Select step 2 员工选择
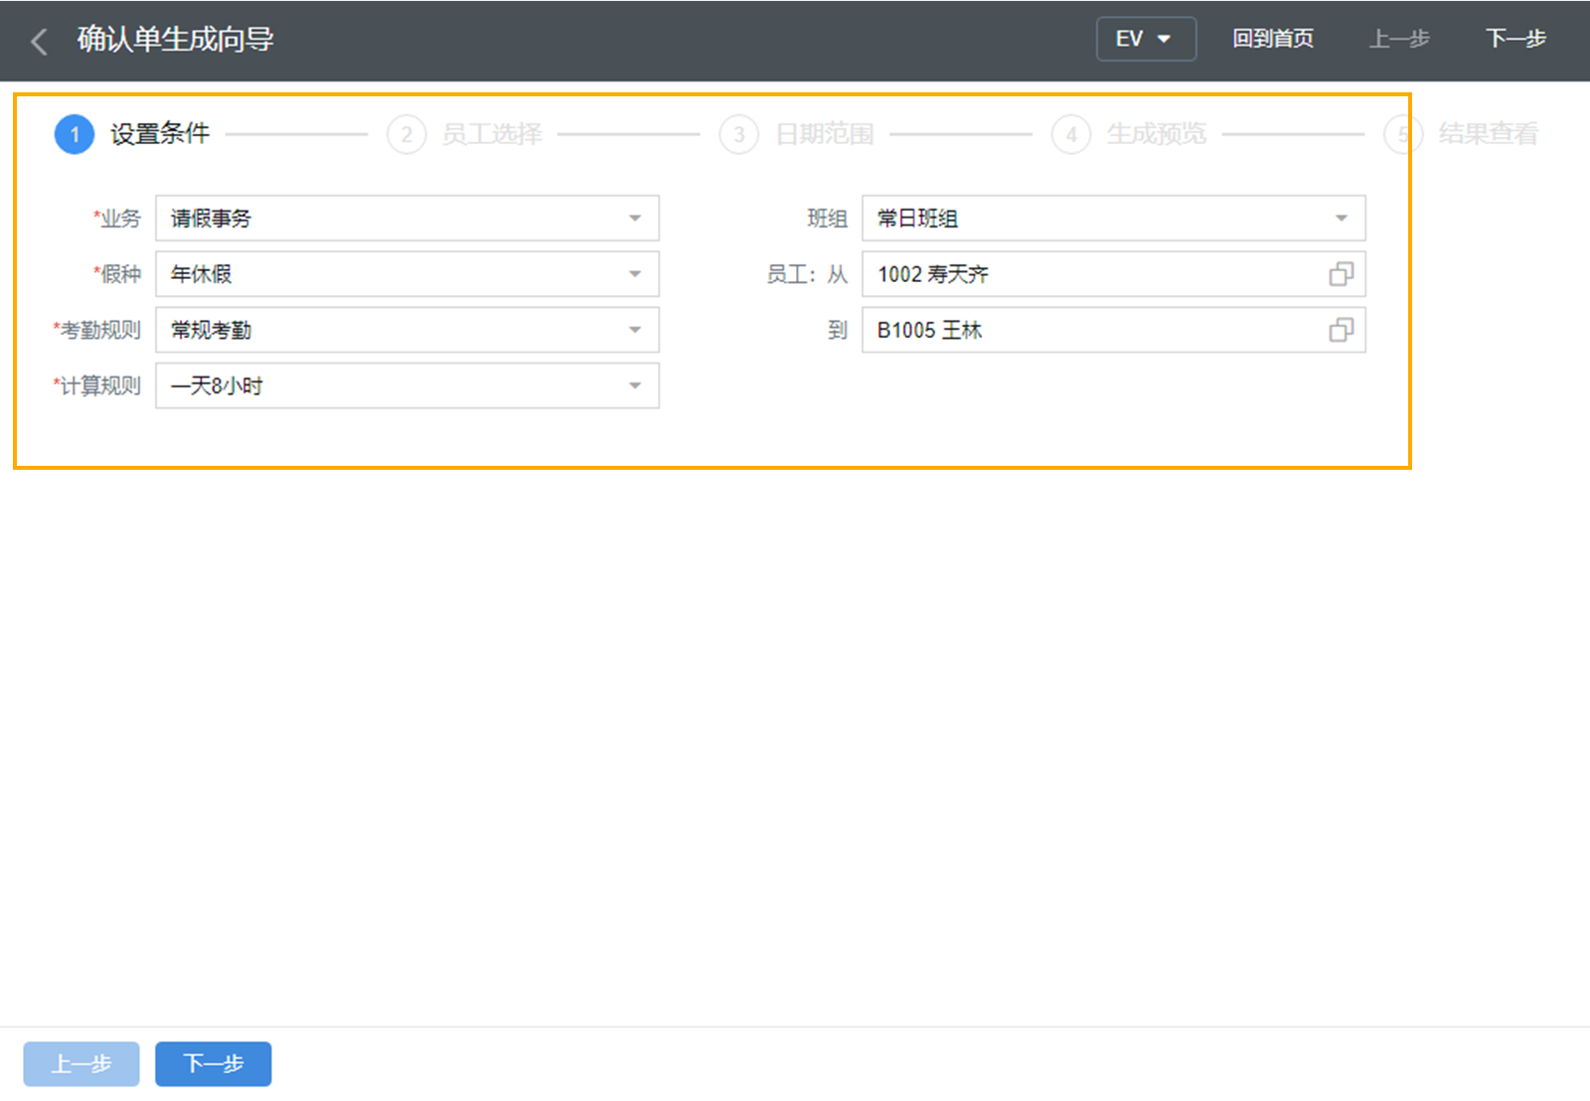The height and width of the screenshot is (1101, 1590). pos(465,134)
